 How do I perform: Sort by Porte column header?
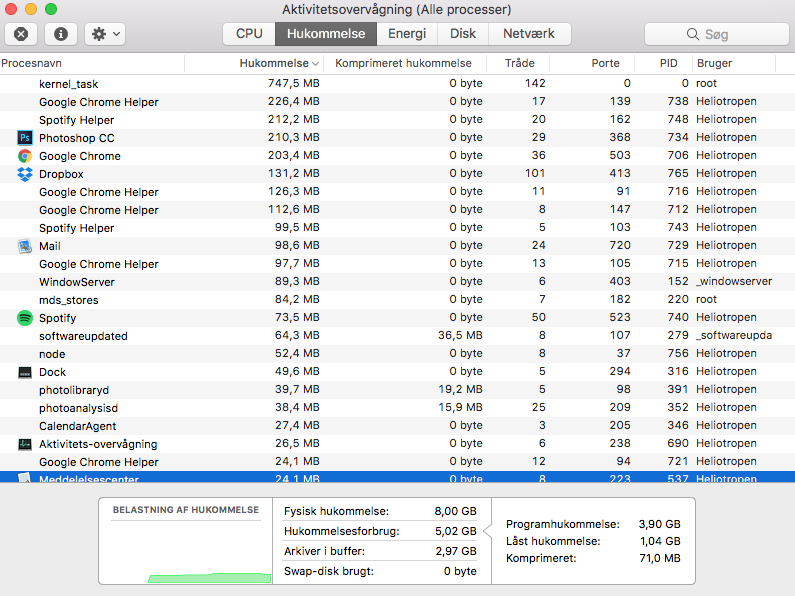tap(592, 63)
